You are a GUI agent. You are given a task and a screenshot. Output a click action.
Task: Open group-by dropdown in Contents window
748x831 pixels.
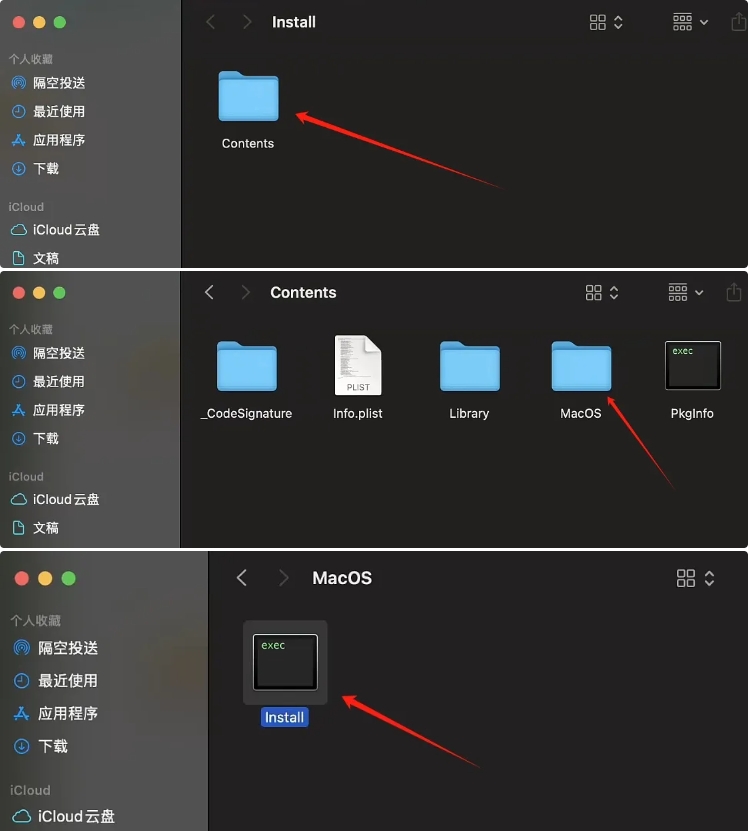click(x=685, y=293)
